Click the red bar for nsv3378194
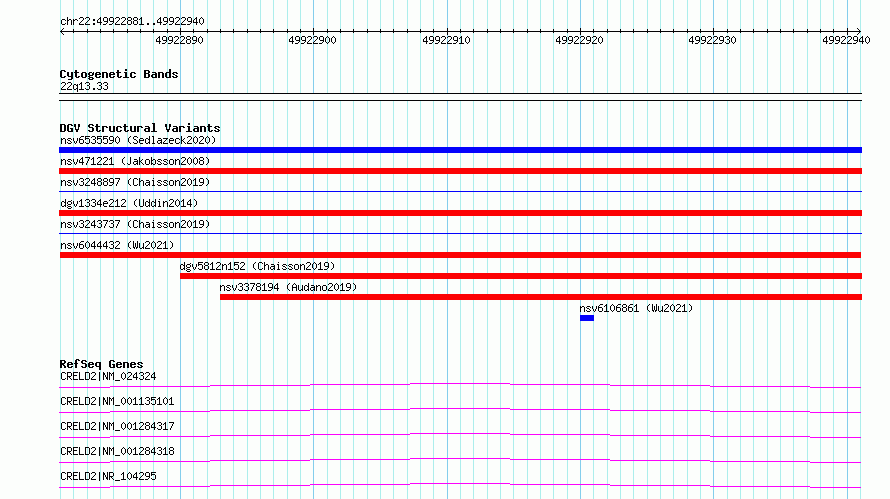Screen dimensions: 890x499 coord(541,297)
